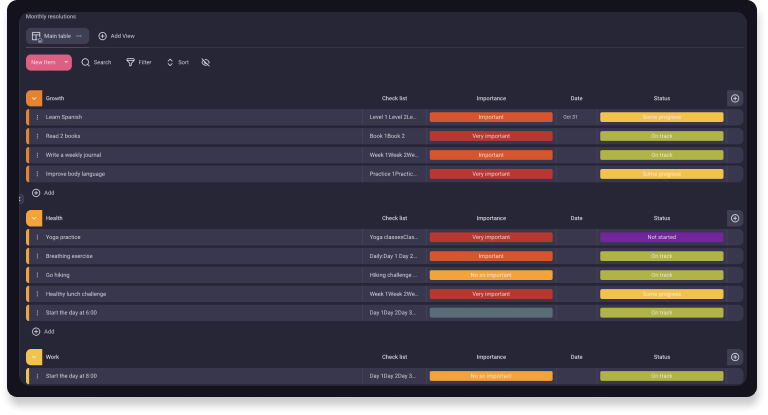This screenshot has width=768, height=415.
Task: Click plus icon in Work group header
Action: (x=735, y=357)
